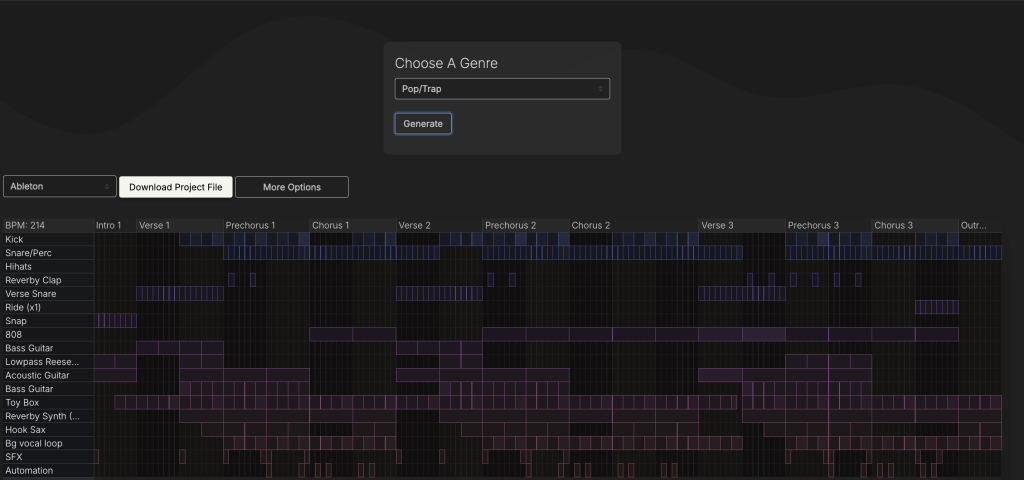Select the Prechorus 1 section header
The height and width of the screenshot is (480, 1024).
[x=251, y=226]
